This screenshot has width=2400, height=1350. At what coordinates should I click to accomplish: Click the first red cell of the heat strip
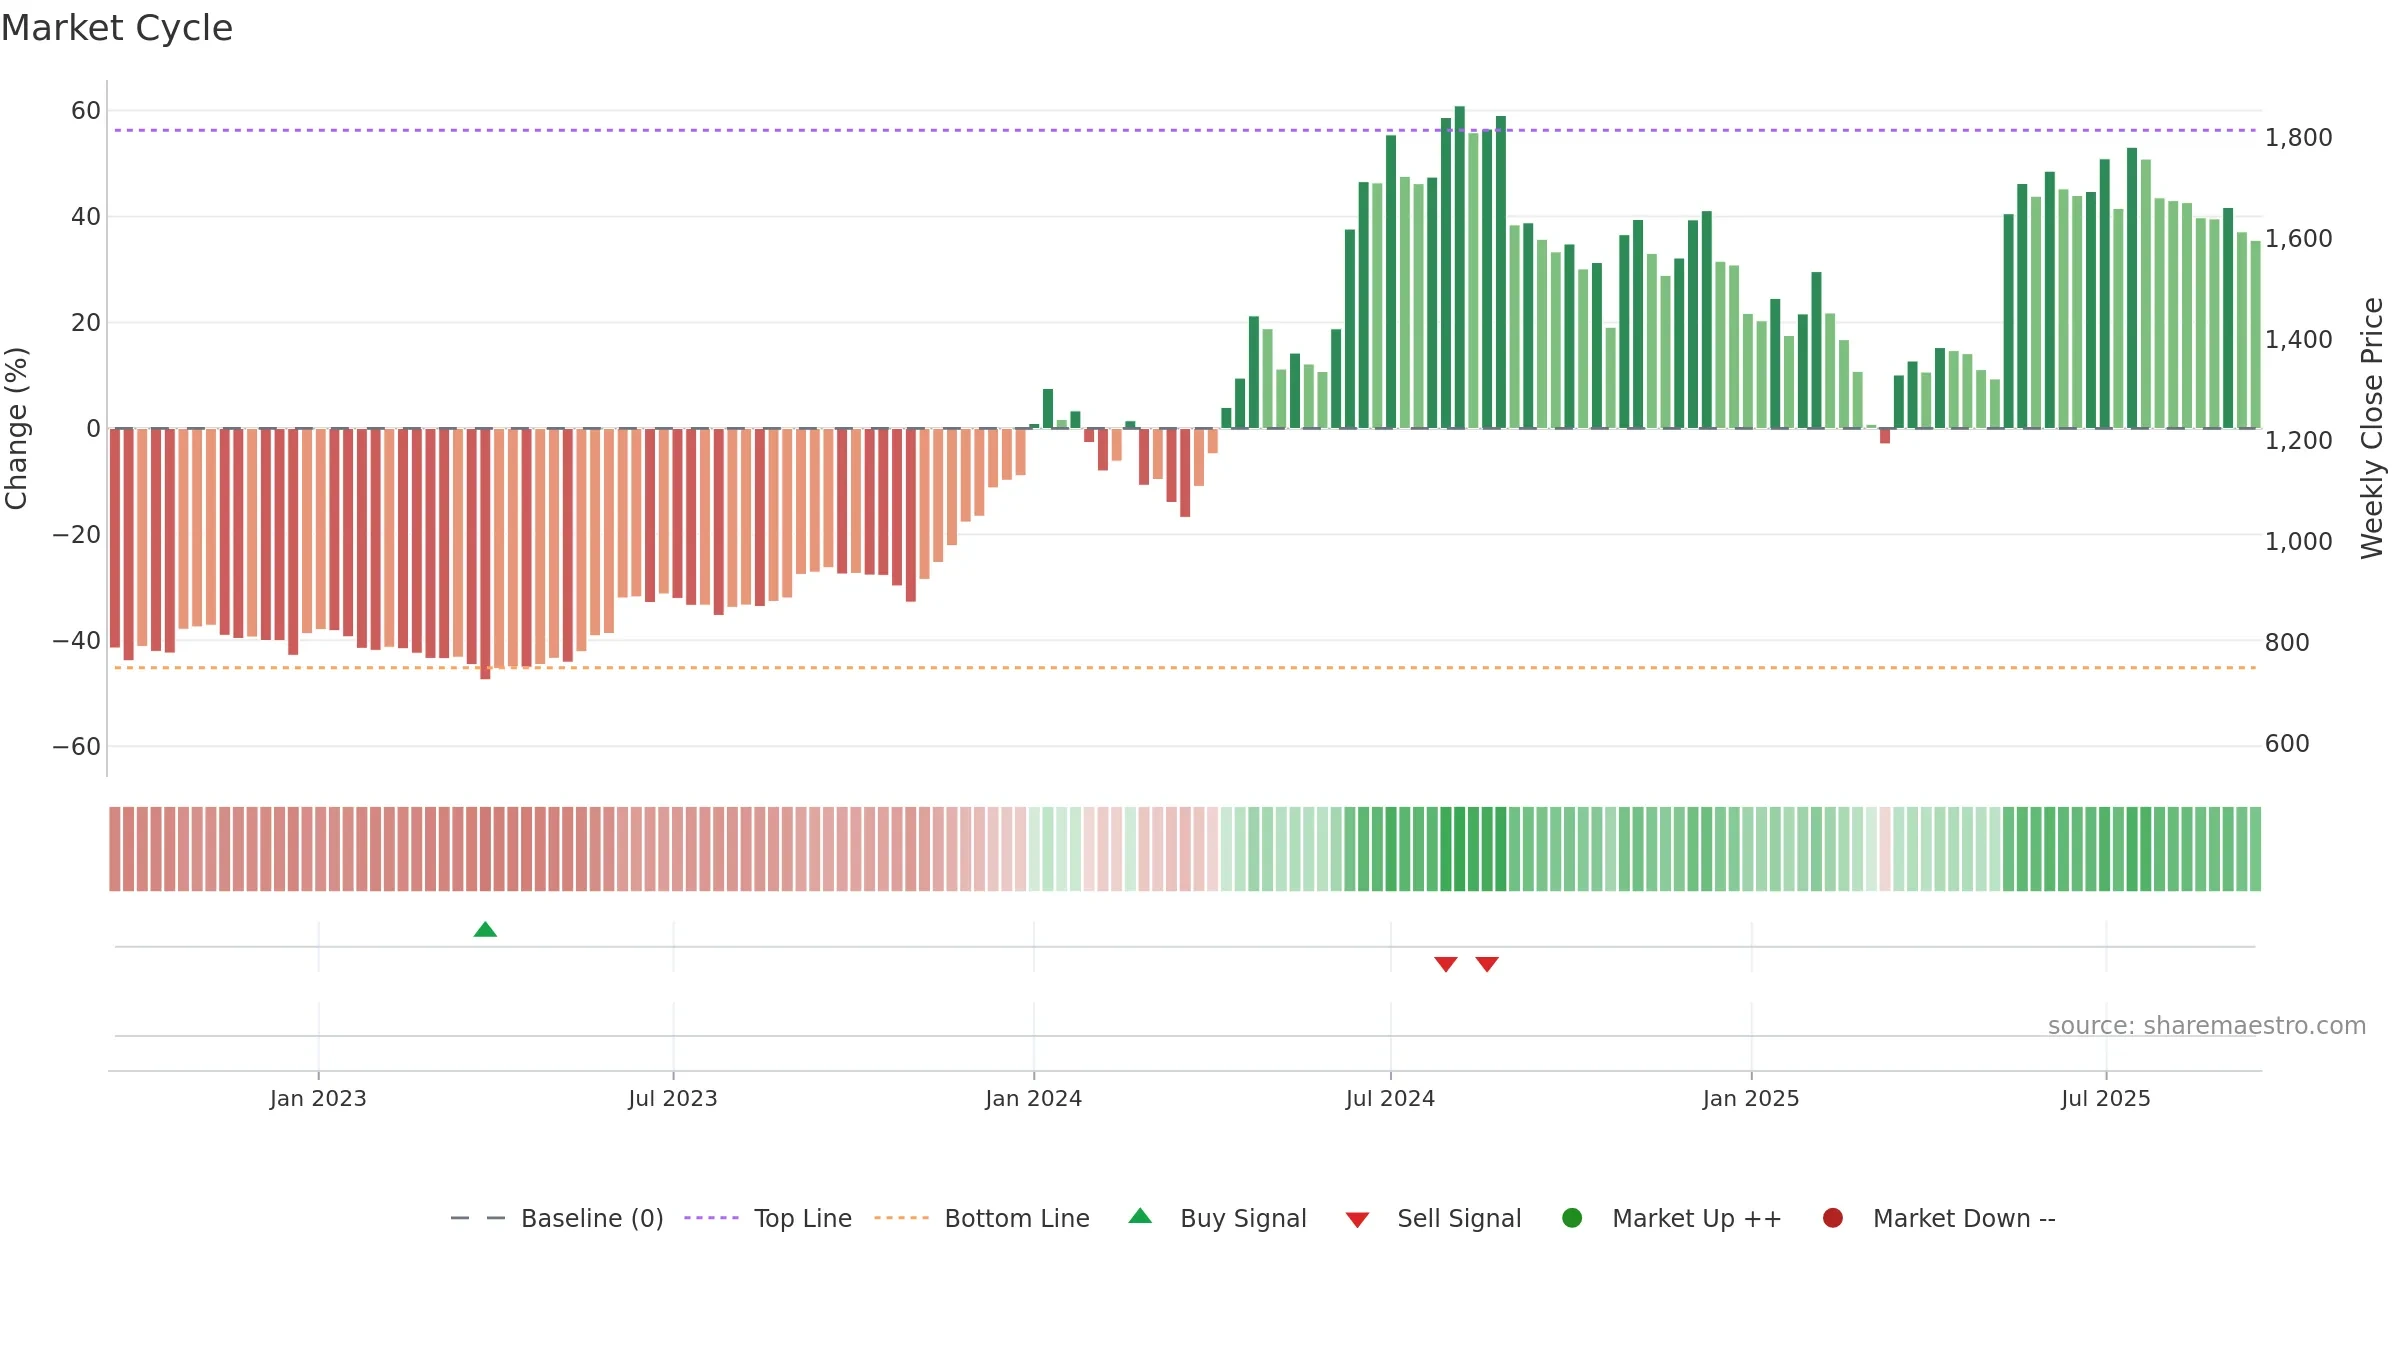[115, 849]
